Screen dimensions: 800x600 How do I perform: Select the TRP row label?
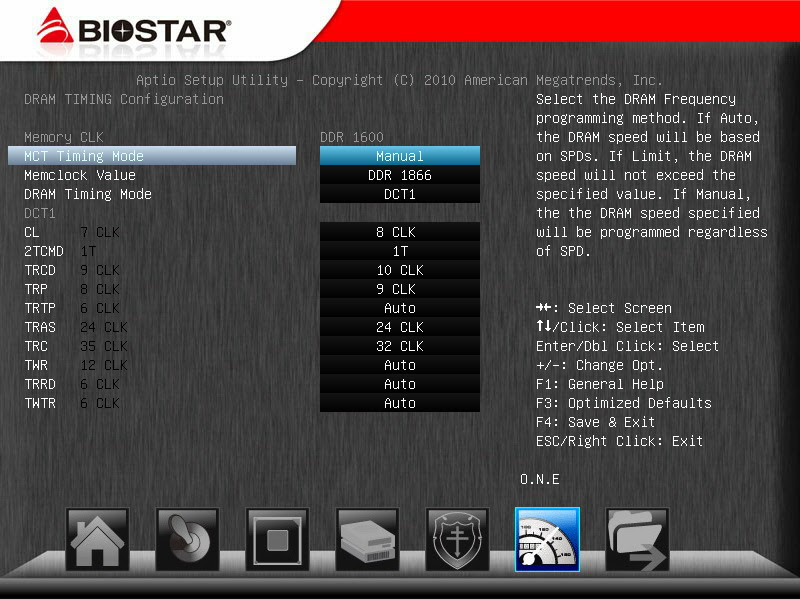(36, 289)
